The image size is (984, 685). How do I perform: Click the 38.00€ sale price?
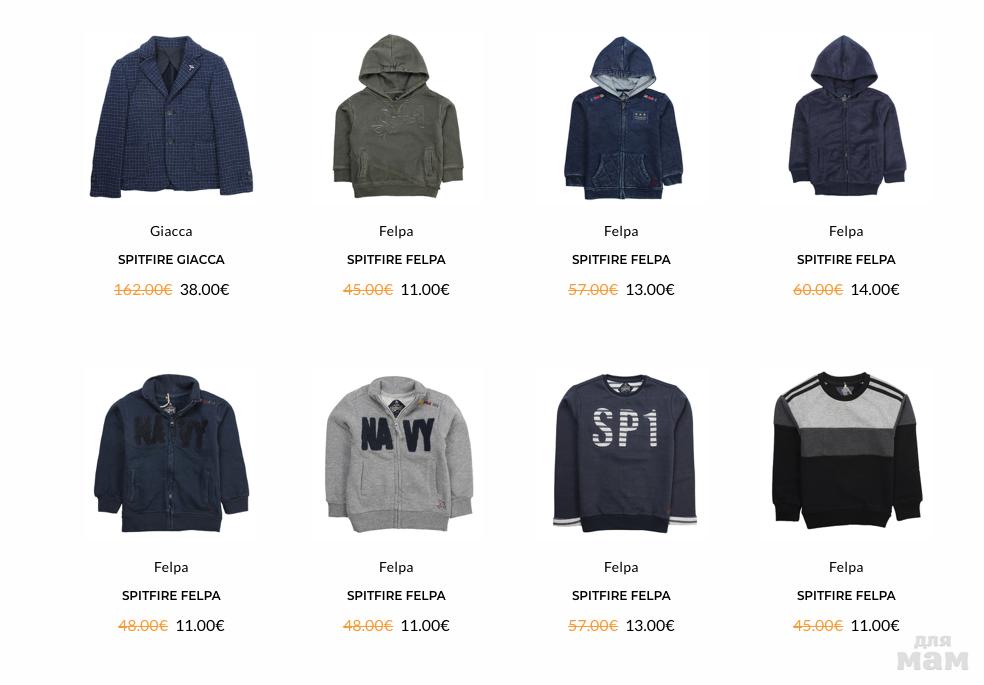pyautogui.click(x=205, y=290)
